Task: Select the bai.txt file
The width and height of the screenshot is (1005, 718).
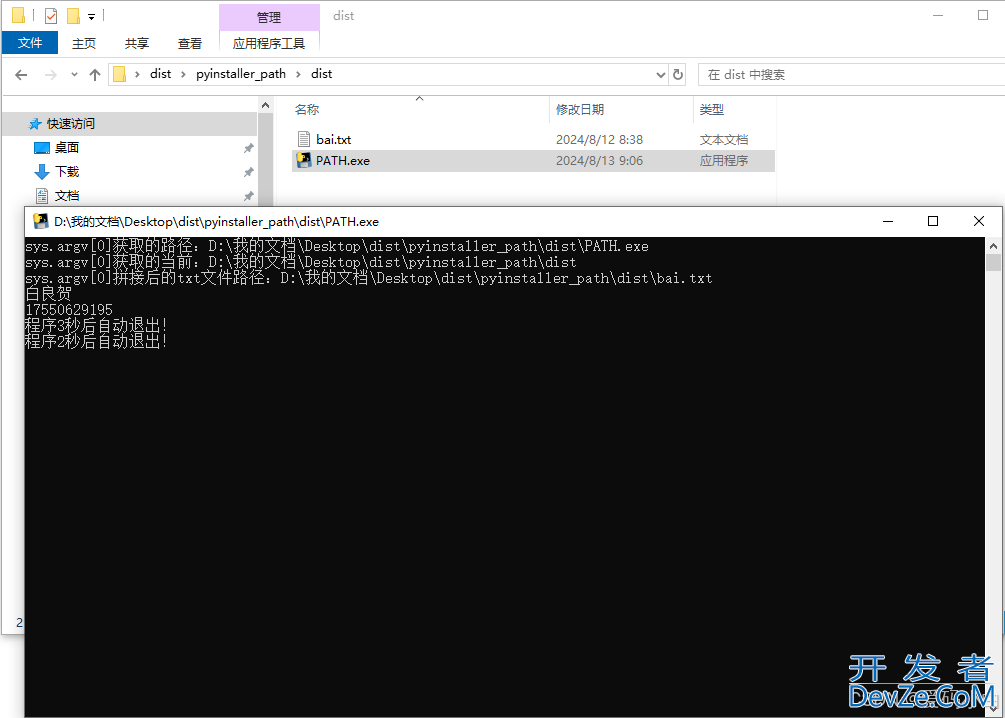Action: (x=533, y=139)
